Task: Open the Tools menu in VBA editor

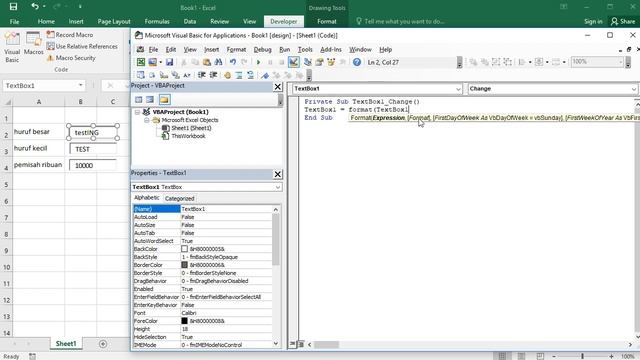Action: point(305,49)
